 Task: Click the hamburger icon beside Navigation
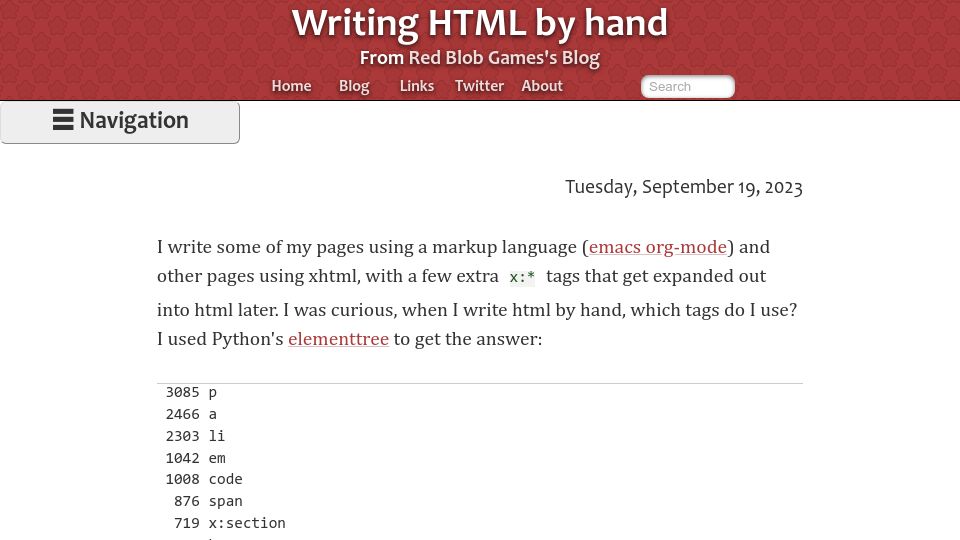point(63,120)
